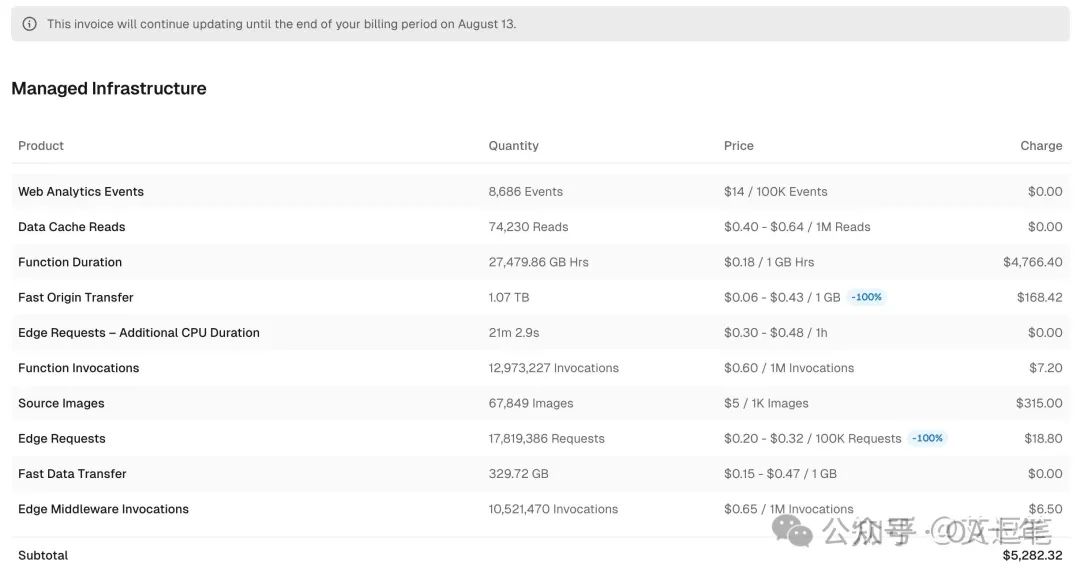Click the $4,766.40 Function Duration charge
1080x575 pixels.
click(x=1032, y=262)
